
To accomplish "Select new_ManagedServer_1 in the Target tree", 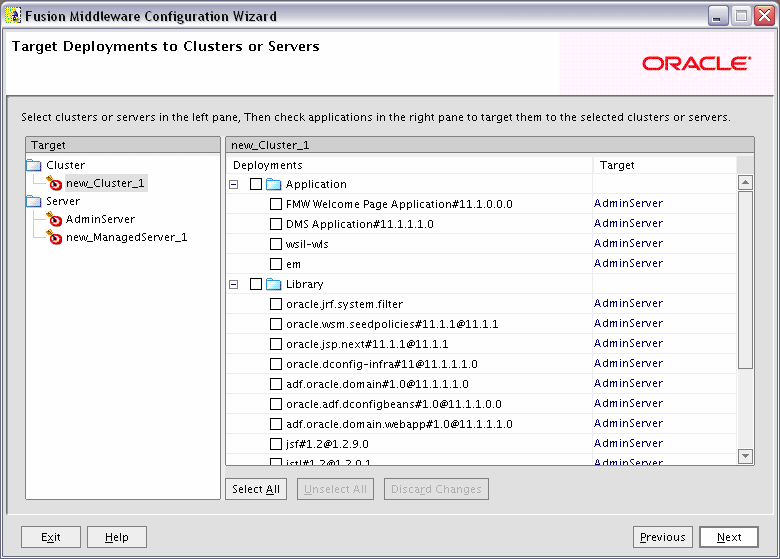I will 126,237.
